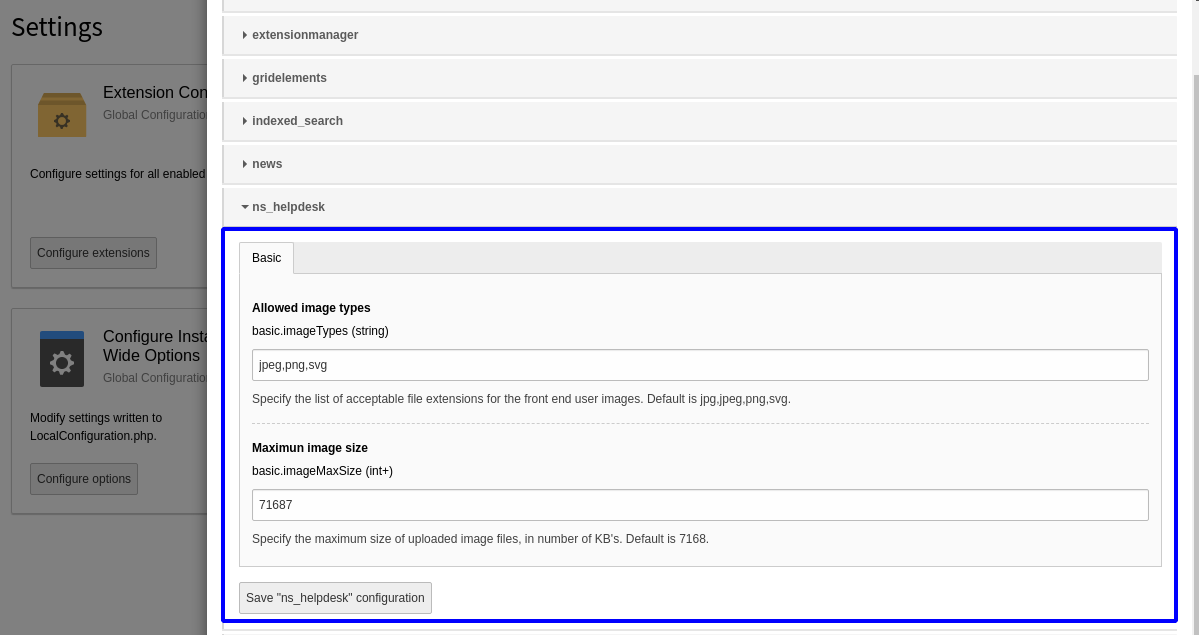Expand the indexed_search section
This screenshot has height=635, width=1199.
pyautogui.click(x=297, y=121)
